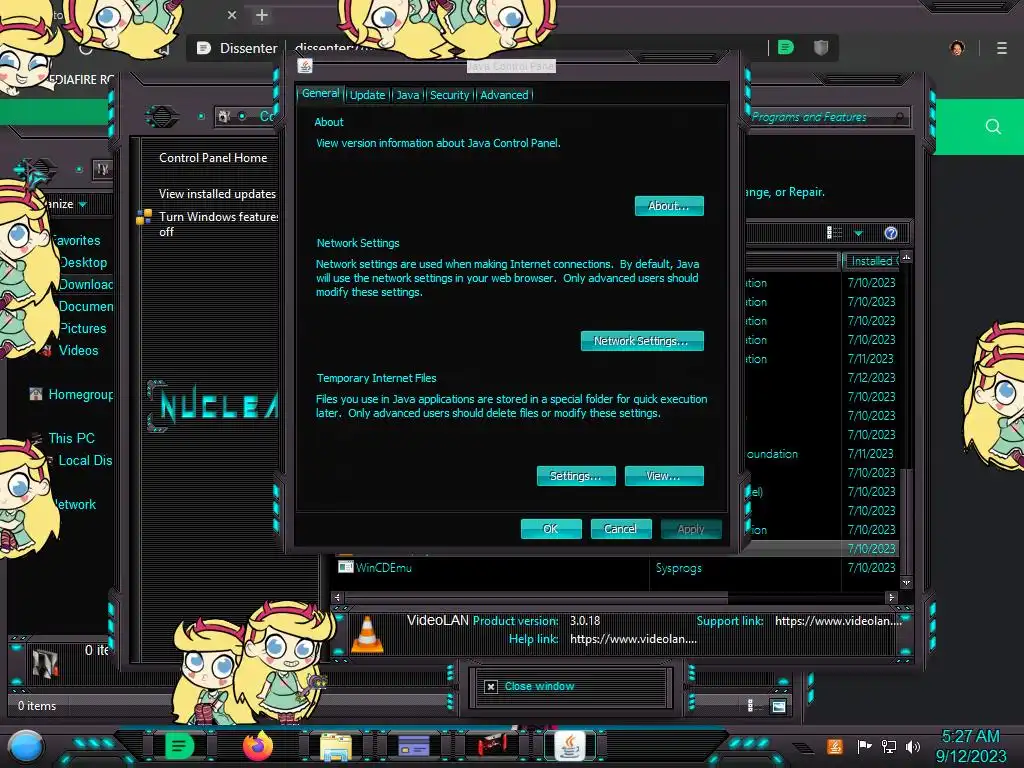Switch to large icons view in Explorer status bar

tap(778, 706)
